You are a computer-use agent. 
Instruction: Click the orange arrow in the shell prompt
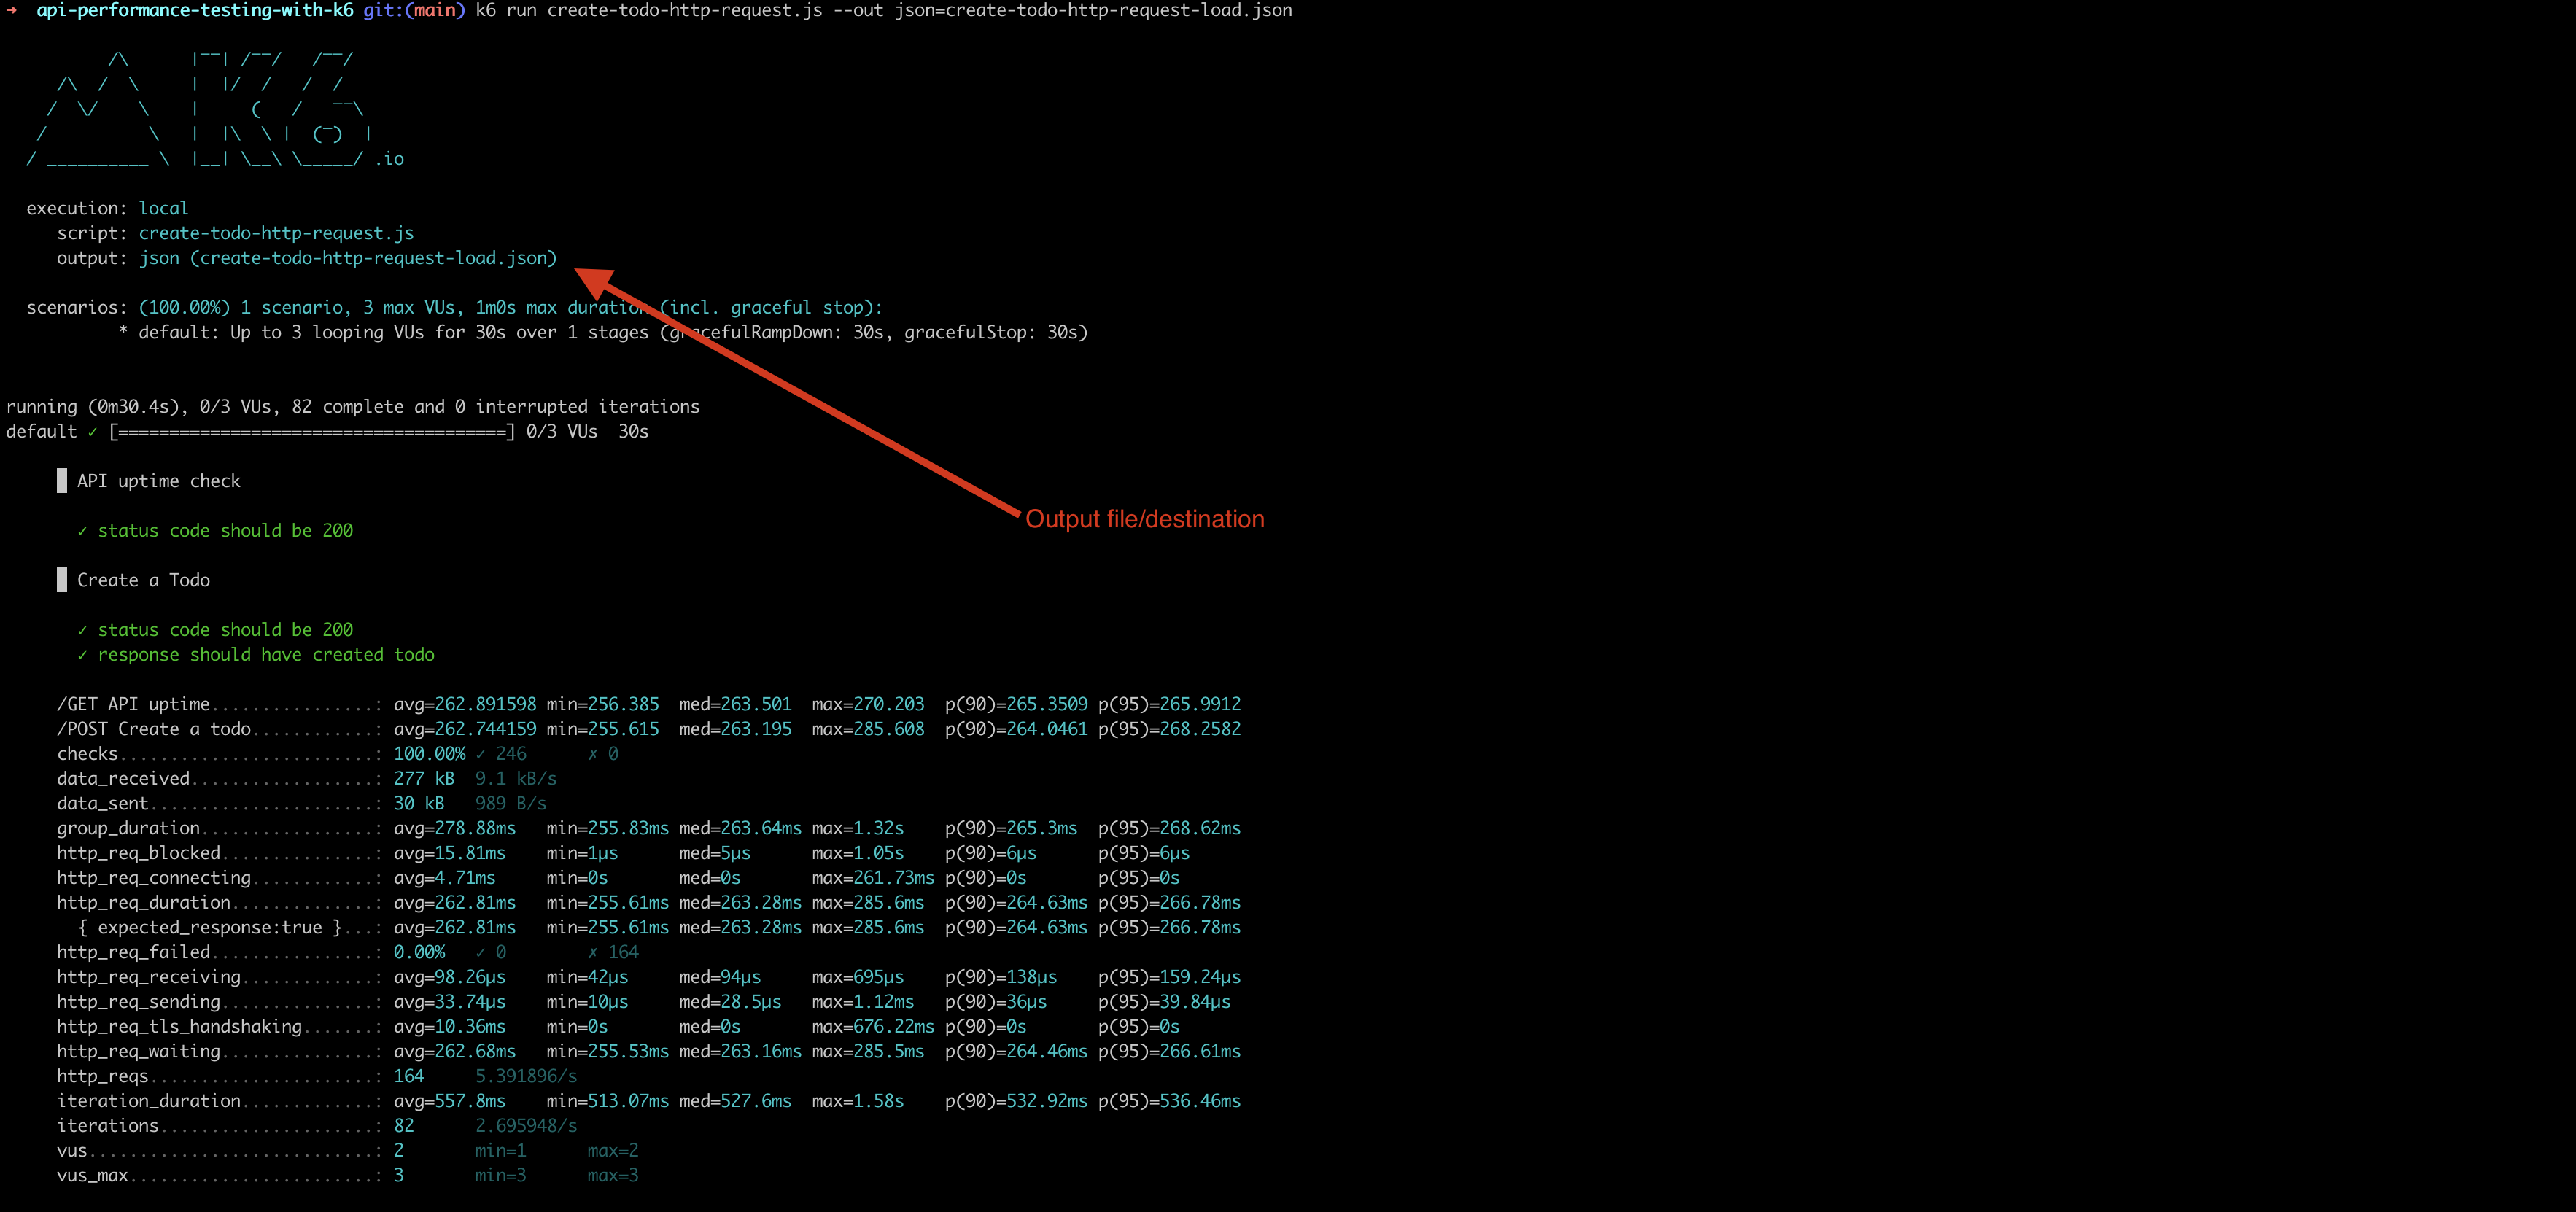tap(12, 11)
